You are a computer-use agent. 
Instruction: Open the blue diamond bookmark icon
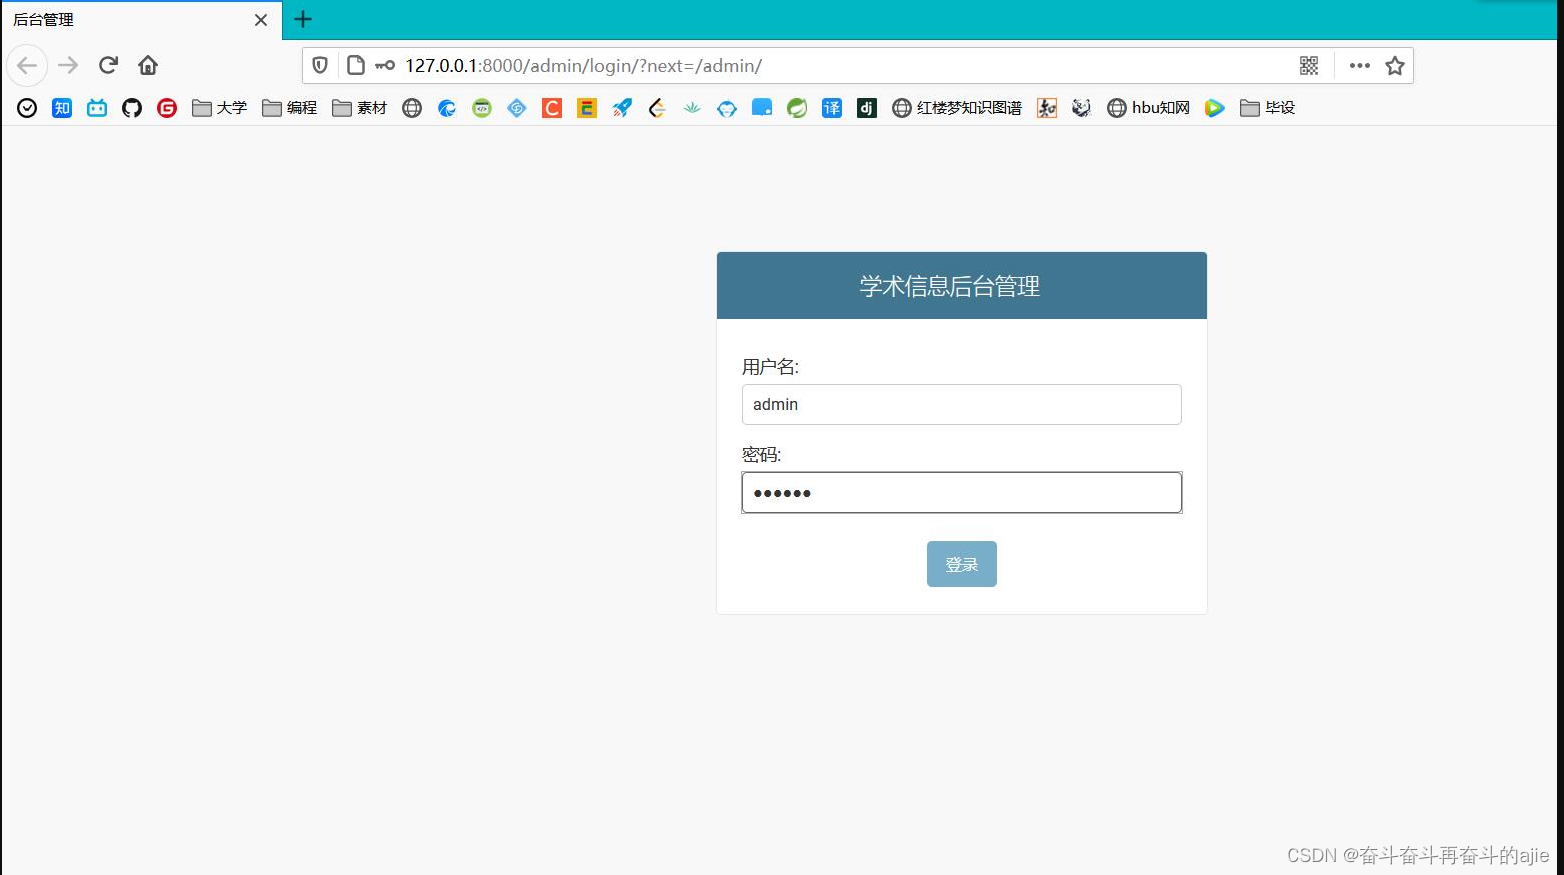(517, 108)
